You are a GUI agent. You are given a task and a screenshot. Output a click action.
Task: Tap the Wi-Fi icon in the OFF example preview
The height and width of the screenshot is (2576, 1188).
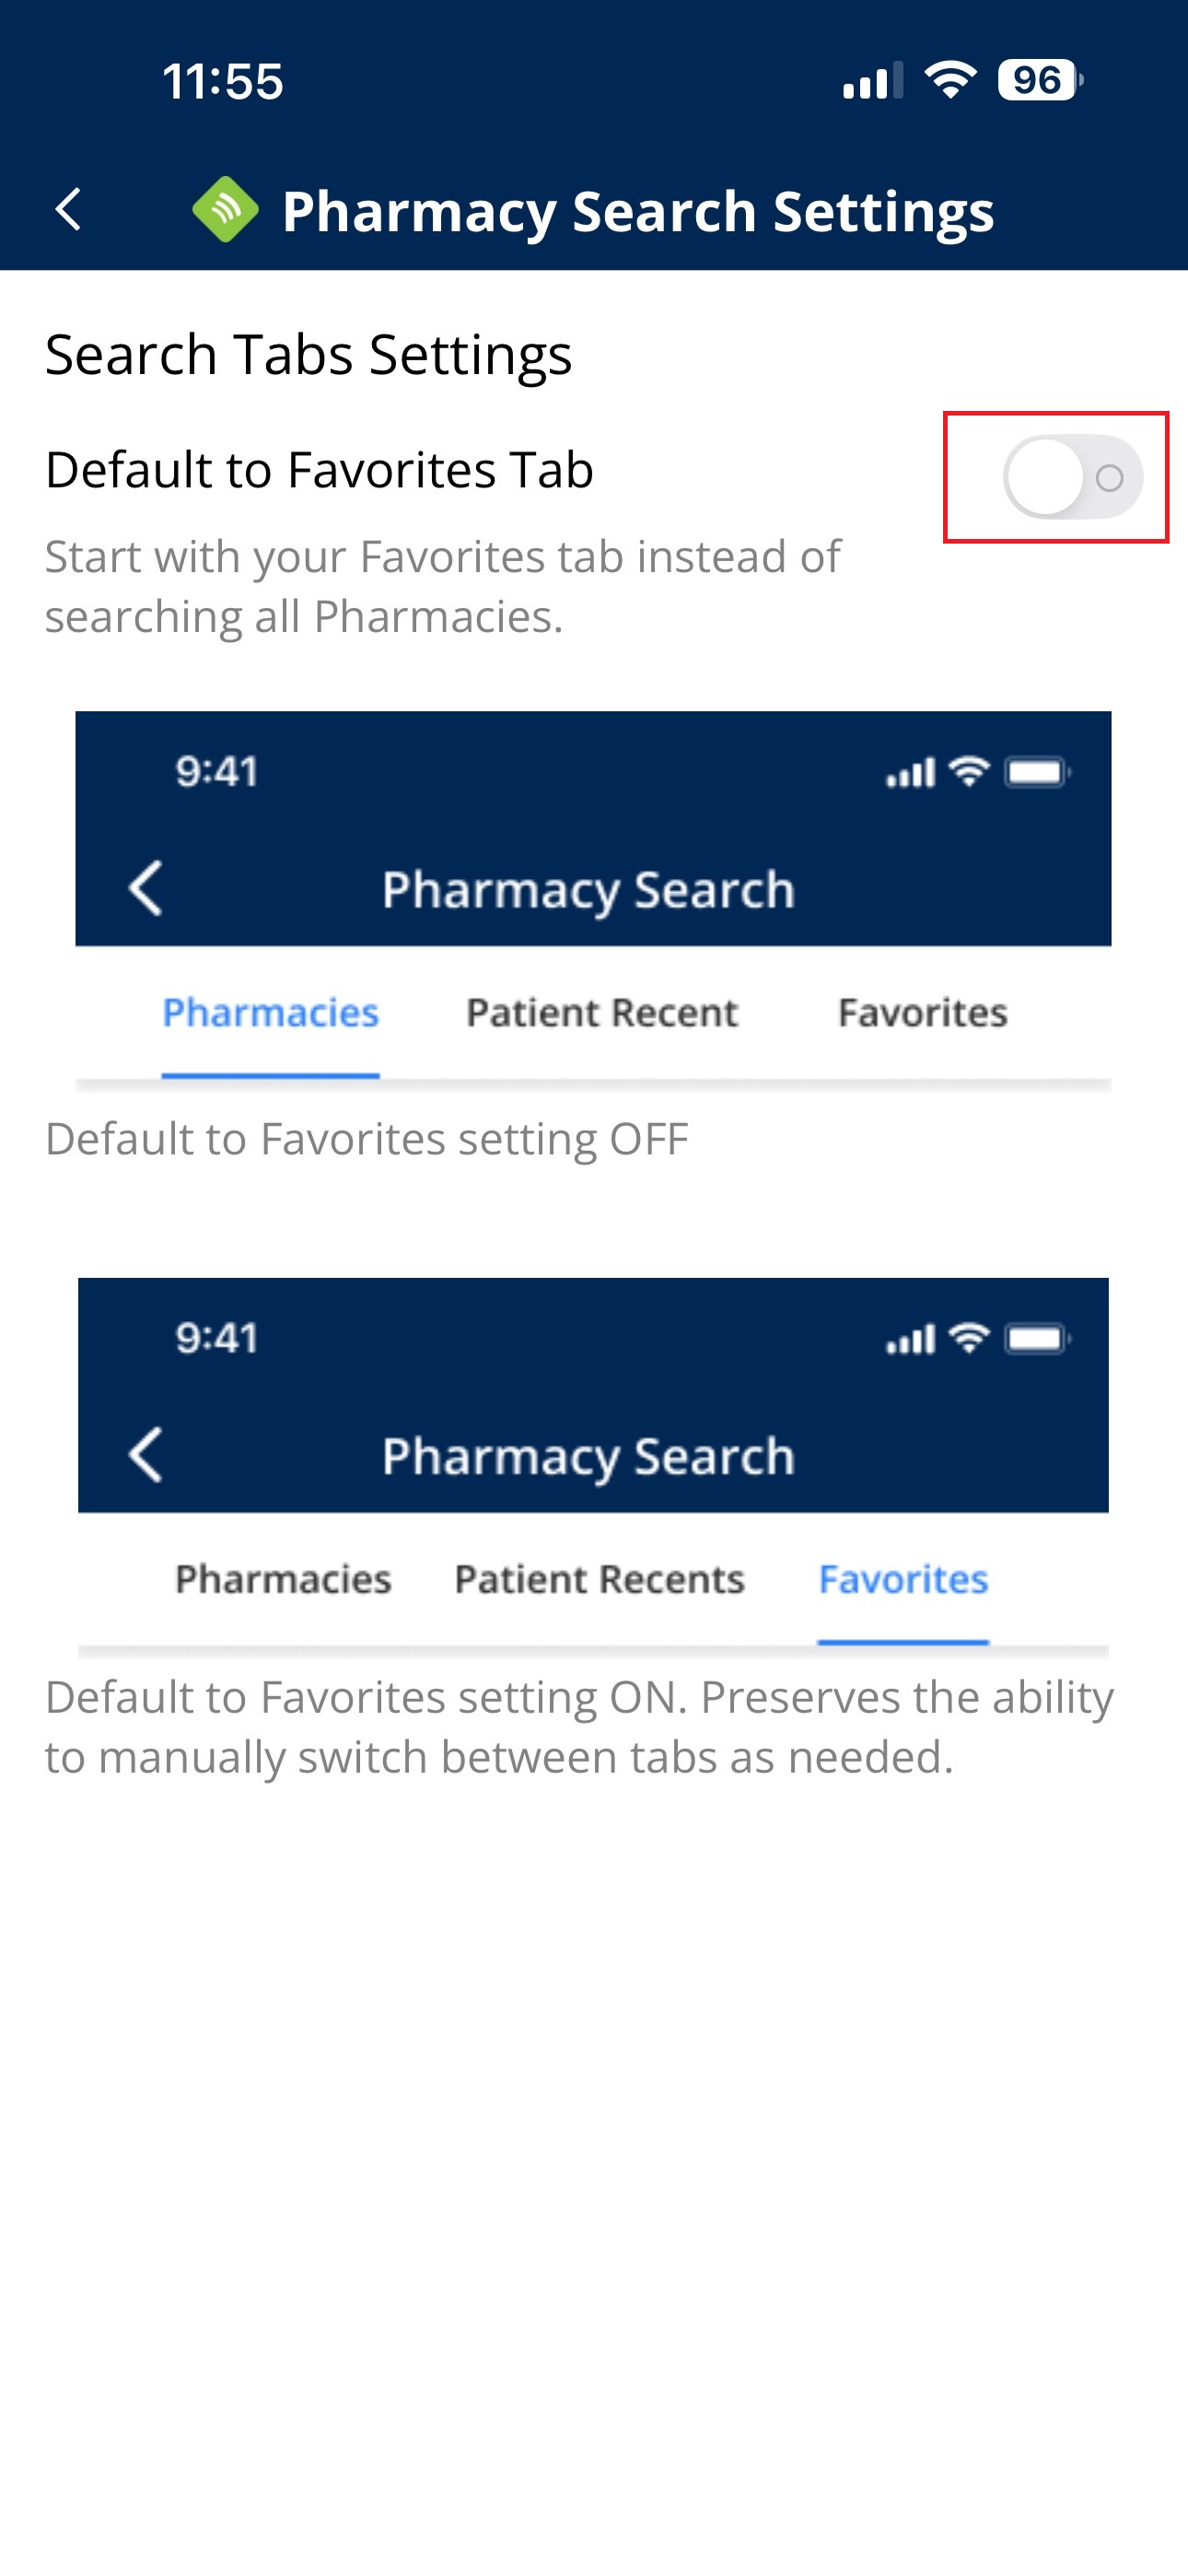(968, 772)
